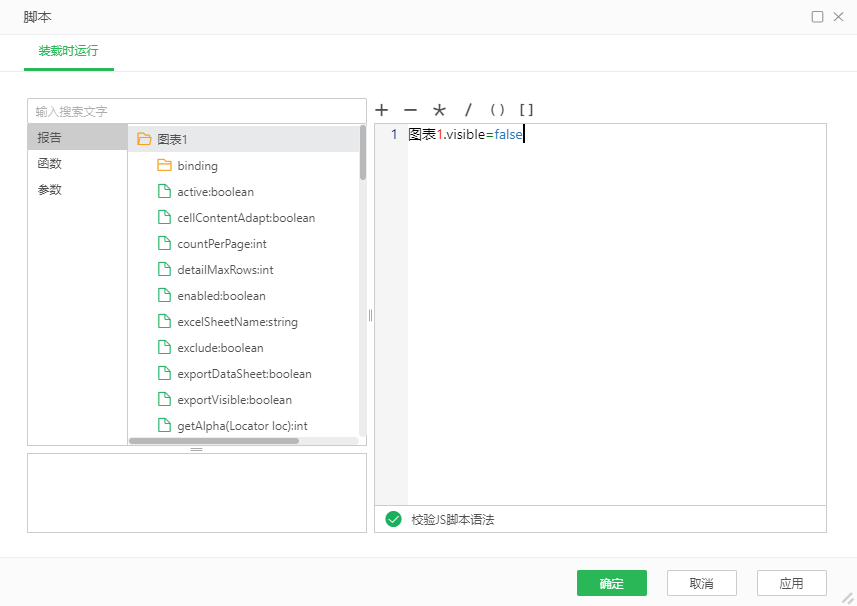Click the division slash operator
This screenshot has height=606, width=857.
(468, 110)
